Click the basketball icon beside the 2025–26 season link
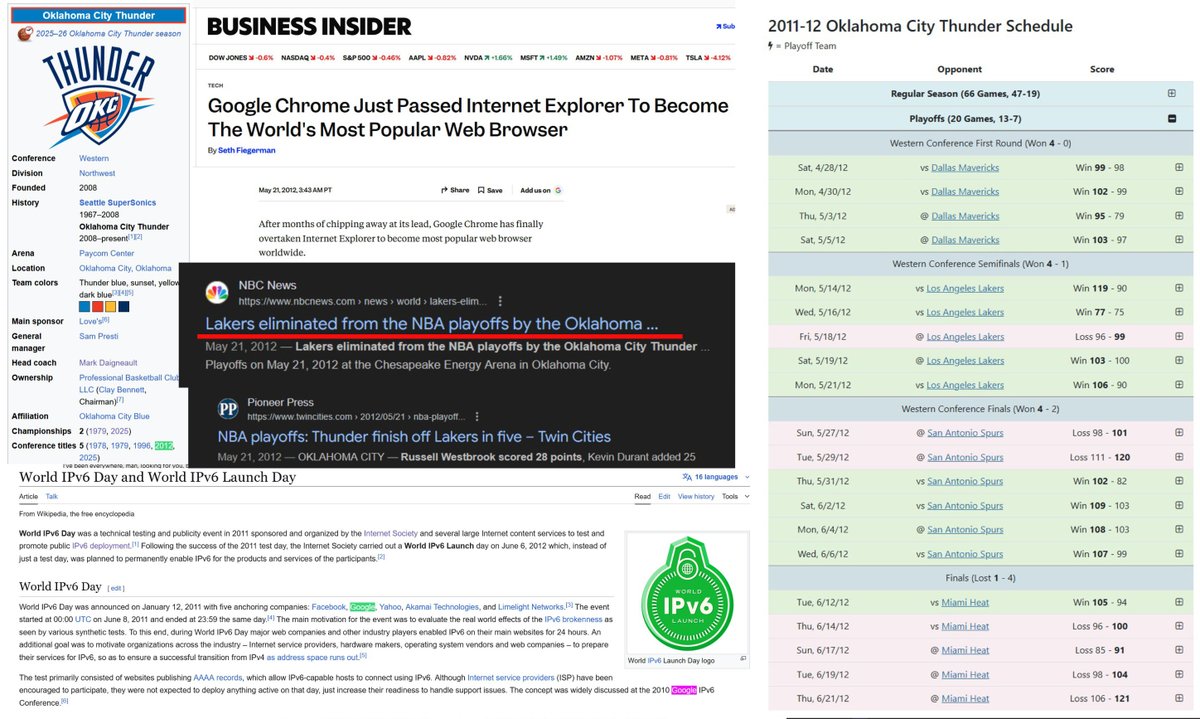The image size is (1200, 719). tap(25, 33)
